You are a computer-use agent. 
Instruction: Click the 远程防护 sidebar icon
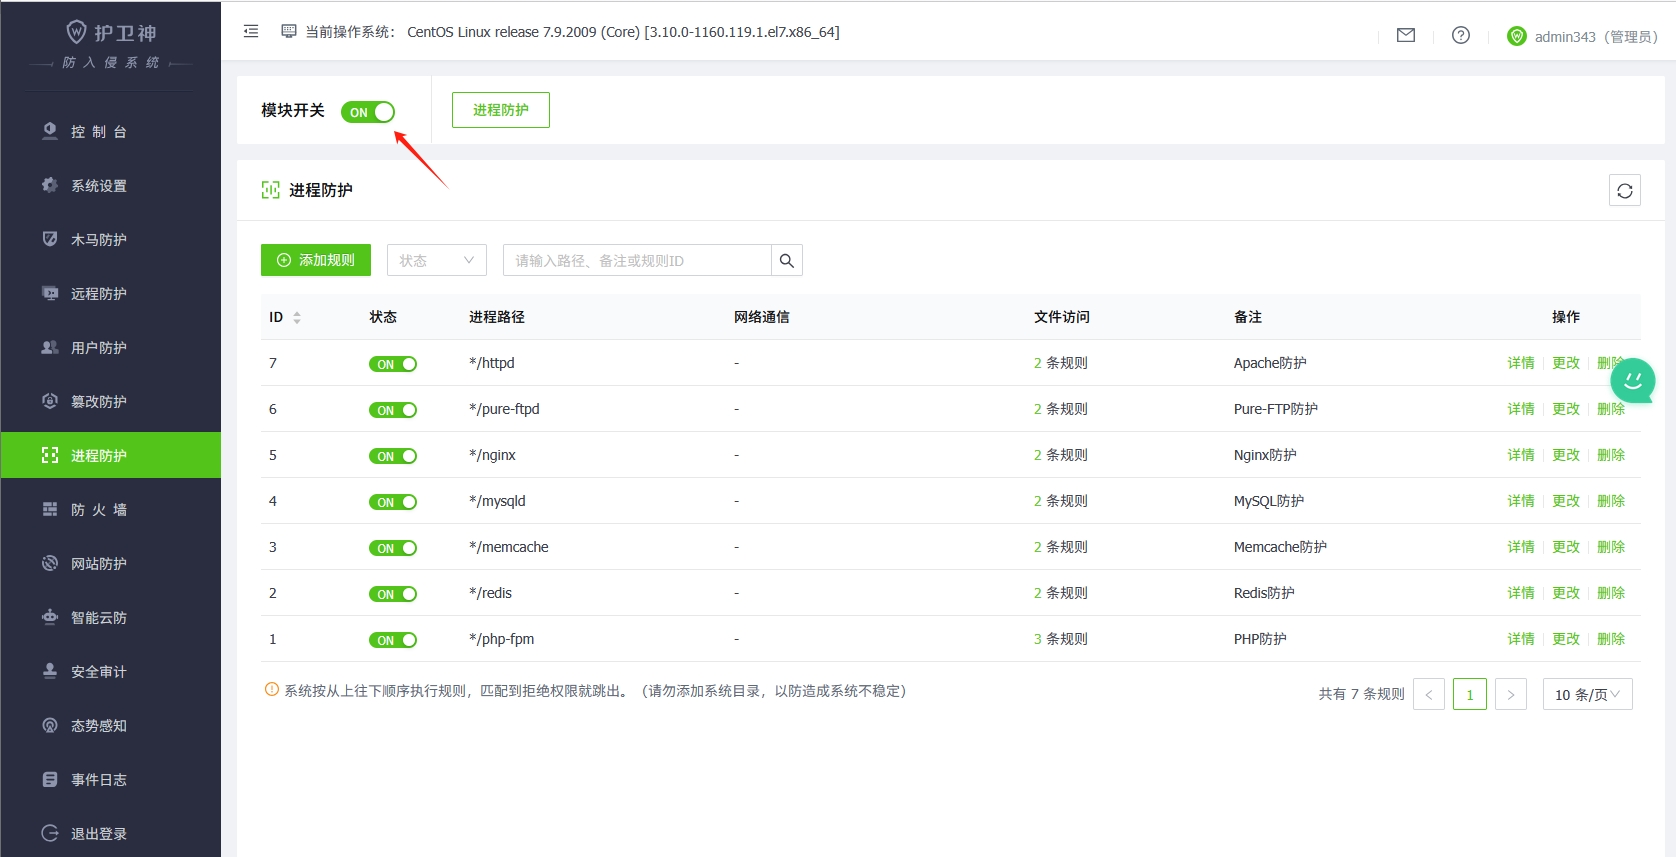click(50, 293)
